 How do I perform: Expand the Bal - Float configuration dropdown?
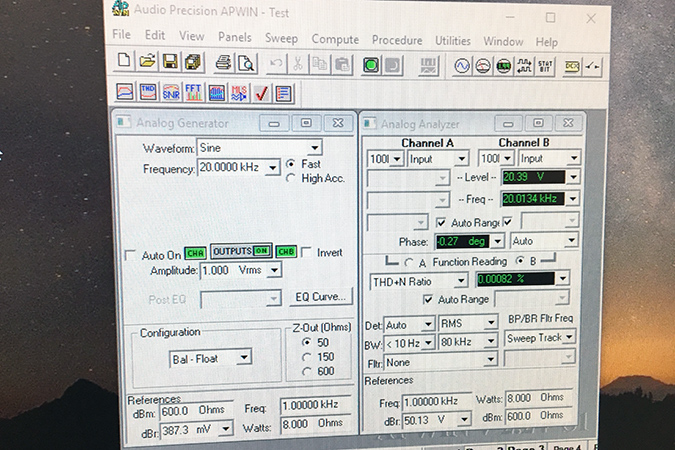(x=244, y=357)
